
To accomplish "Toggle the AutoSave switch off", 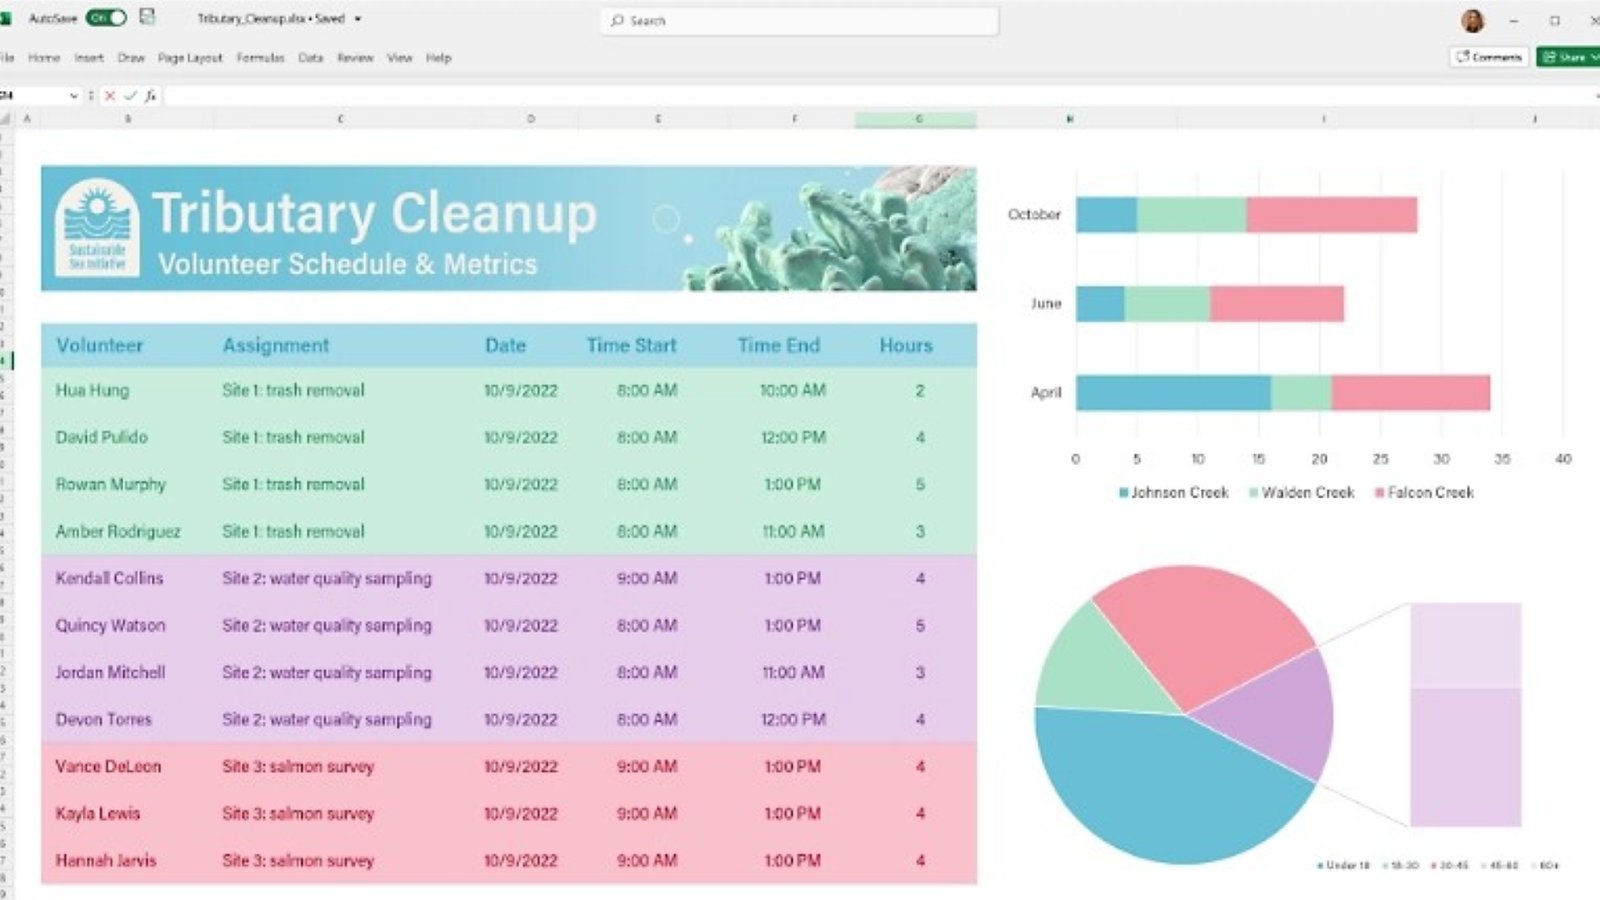I will pos(106,18).
